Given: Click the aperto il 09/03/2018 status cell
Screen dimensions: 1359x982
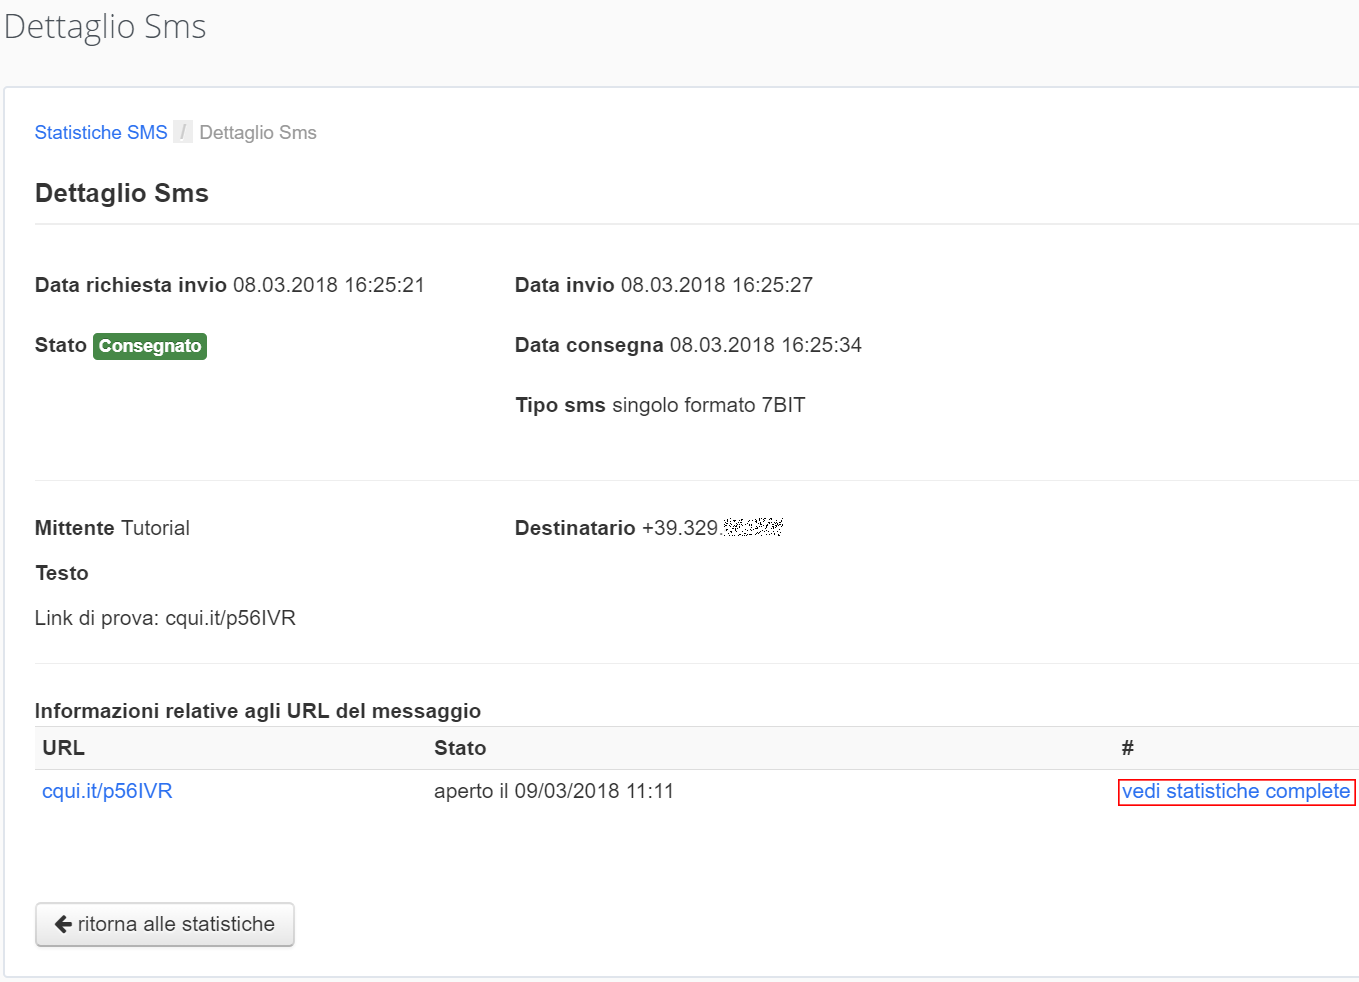Looking at the screenshot, I should tap(553, 791).
